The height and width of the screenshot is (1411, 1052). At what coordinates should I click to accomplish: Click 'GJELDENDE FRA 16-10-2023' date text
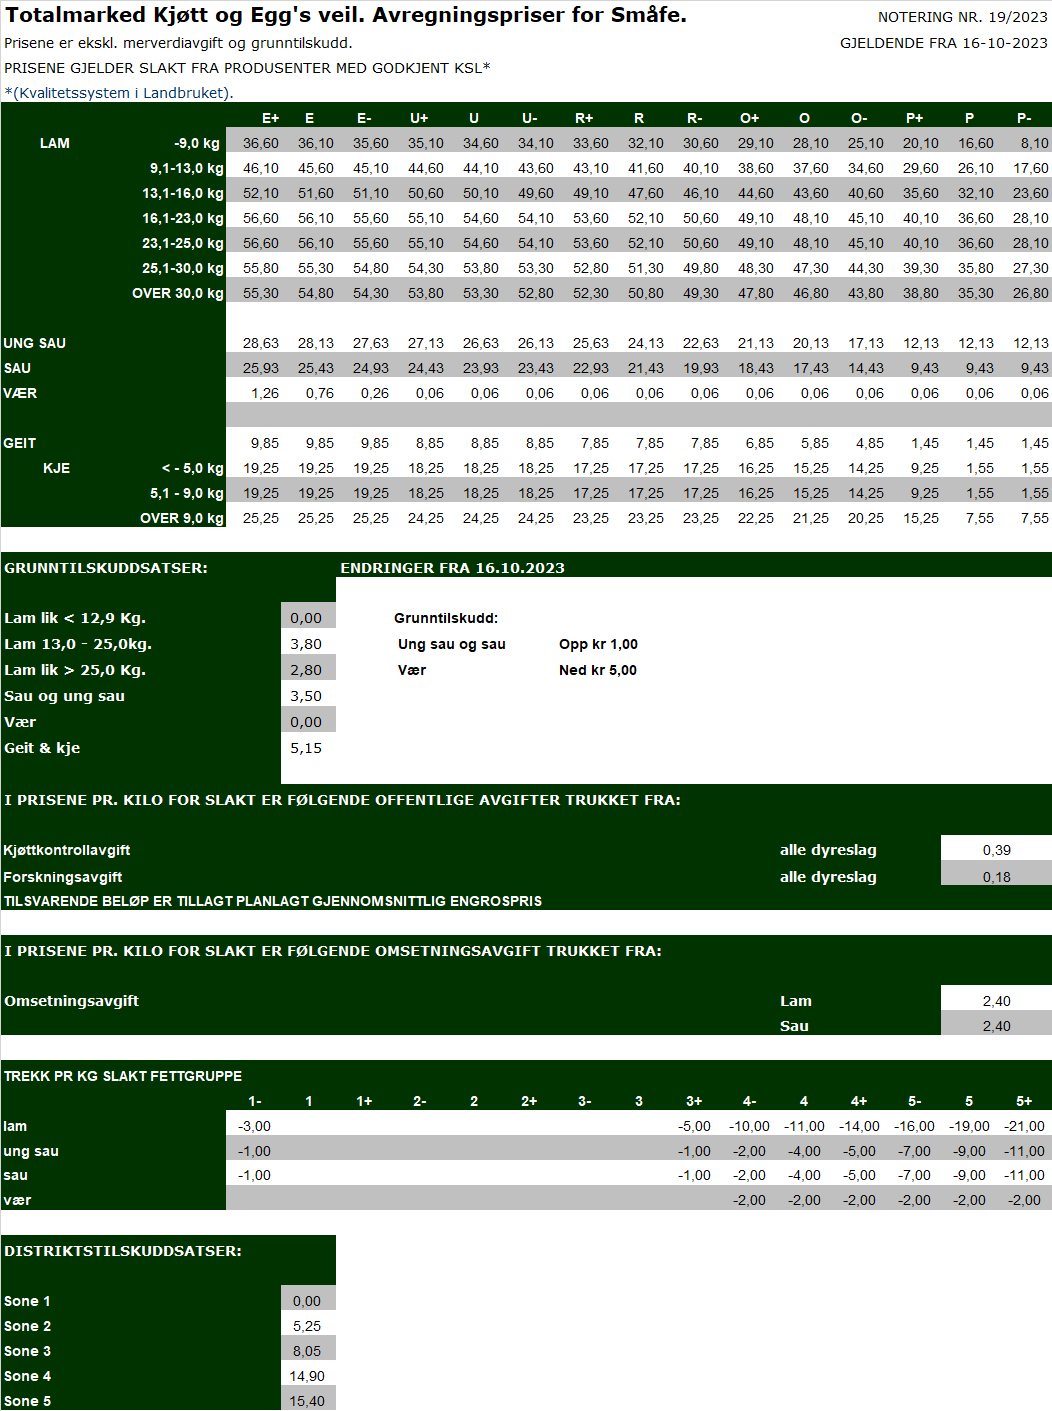tap(944, 43)
